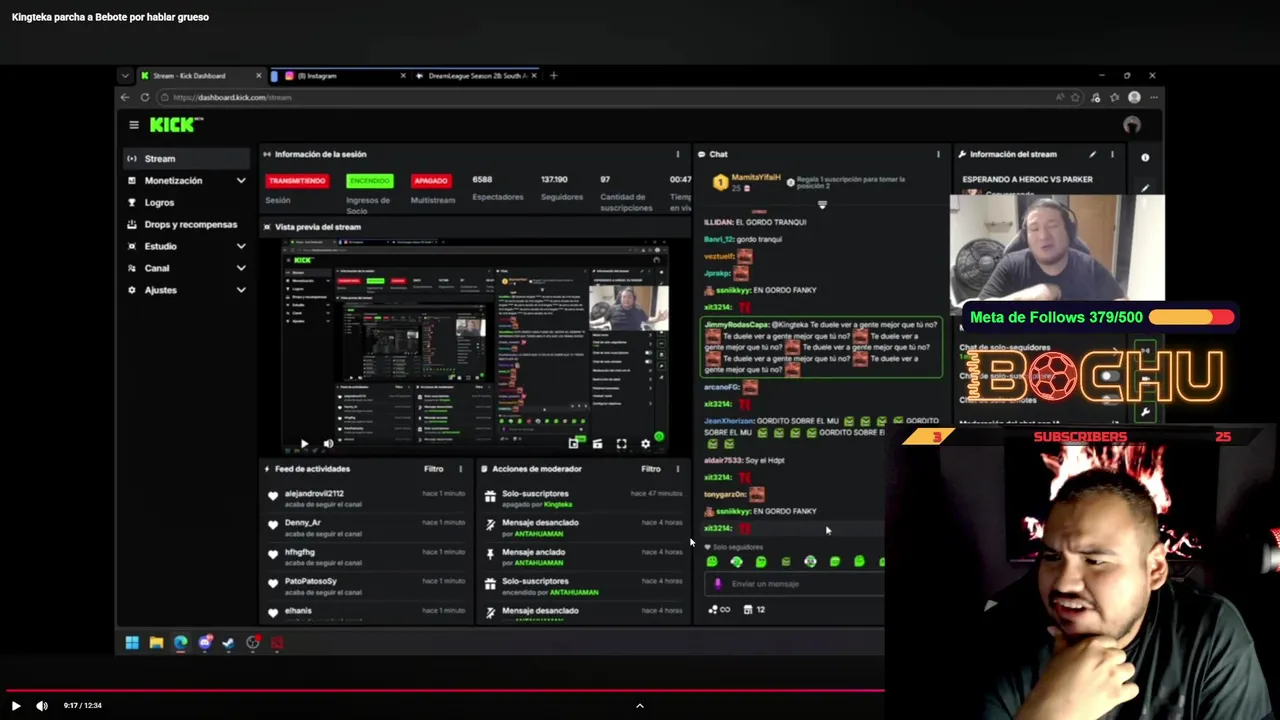The image size is (1280, 720).
Task: Open the browser tab list chevron
Action: point(125,75)
